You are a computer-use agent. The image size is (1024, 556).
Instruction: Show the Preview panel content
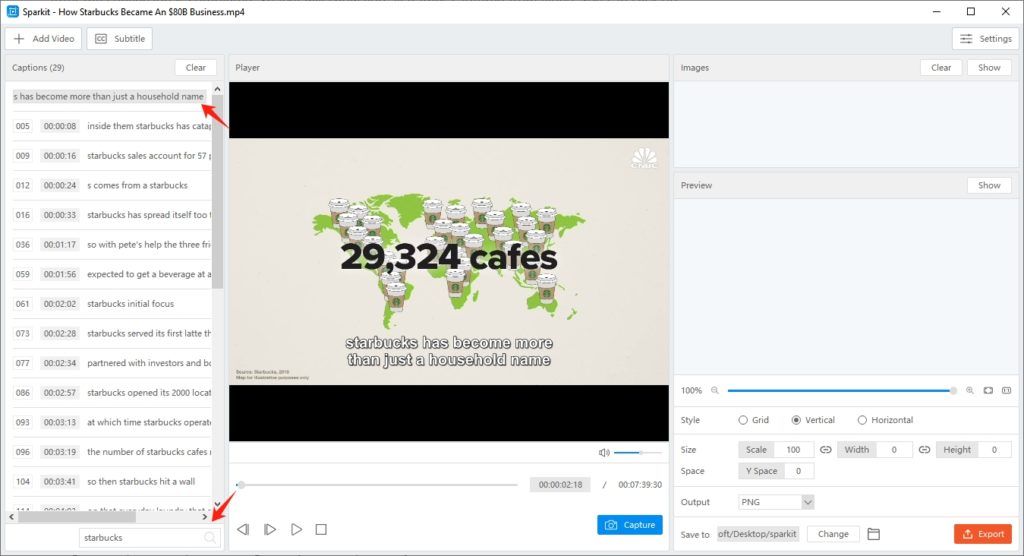tap(989, 186)
